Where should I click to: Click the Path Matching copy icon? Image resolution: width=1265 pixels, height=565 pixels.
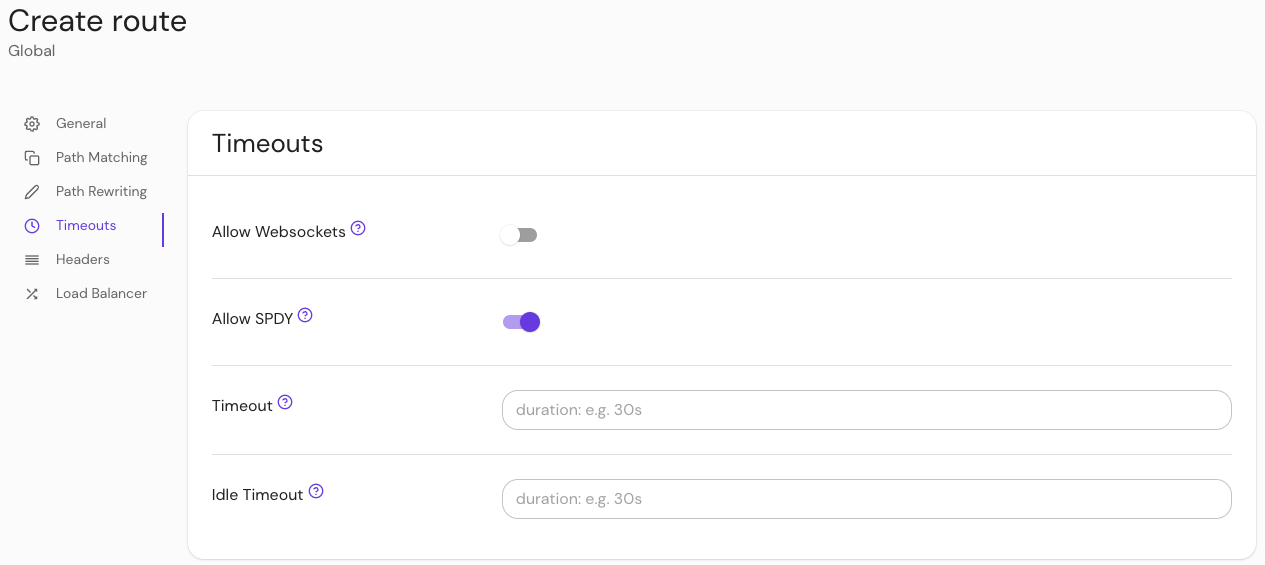click(x=32, y=158)
